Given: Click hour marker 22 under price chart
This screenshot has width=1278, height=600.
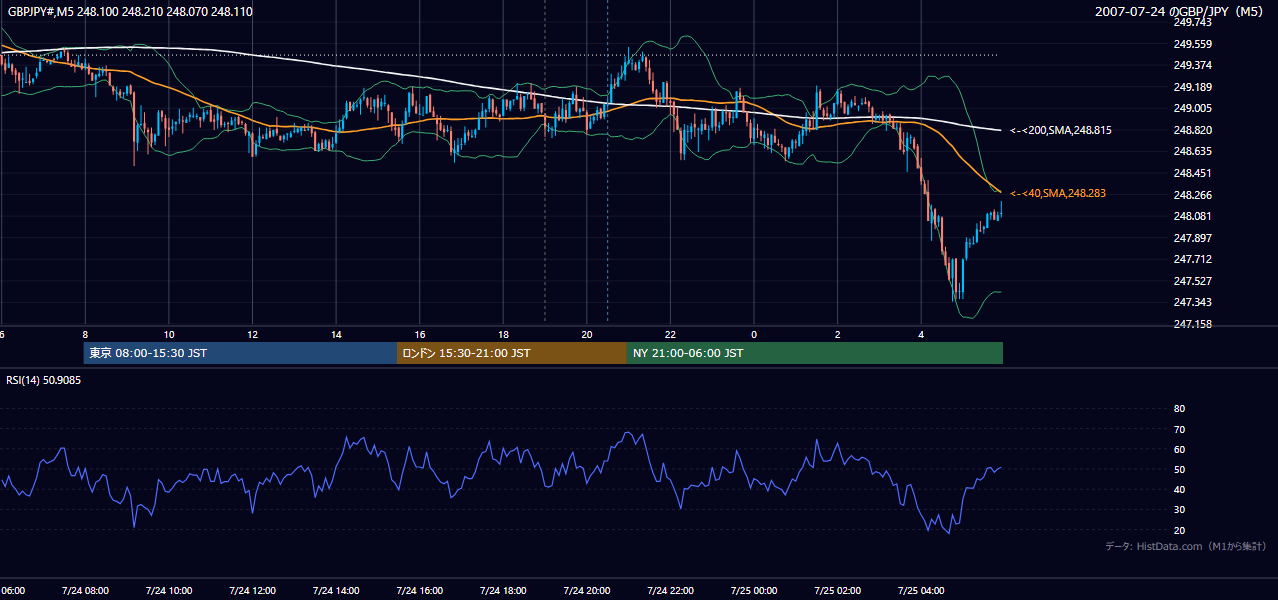Looking at the screenshot, I should tap(671, 334).
